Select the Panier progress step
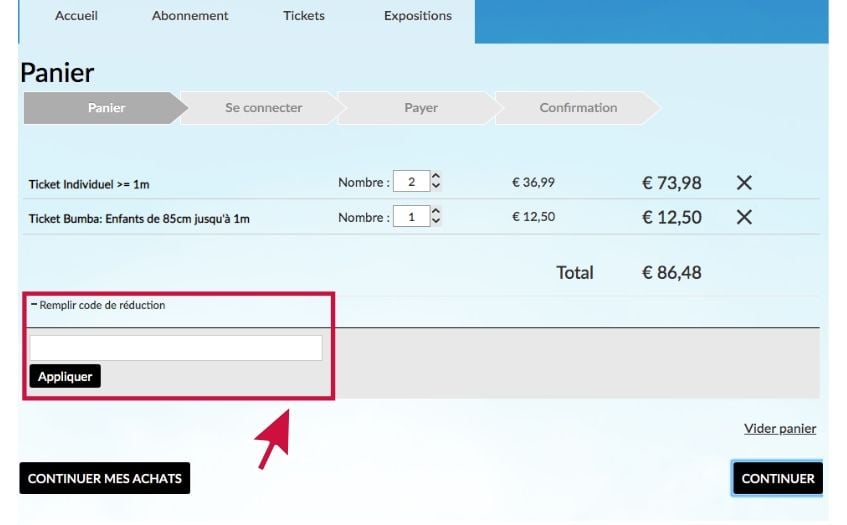Screen dimensions: 847x525 coord(106,108)
